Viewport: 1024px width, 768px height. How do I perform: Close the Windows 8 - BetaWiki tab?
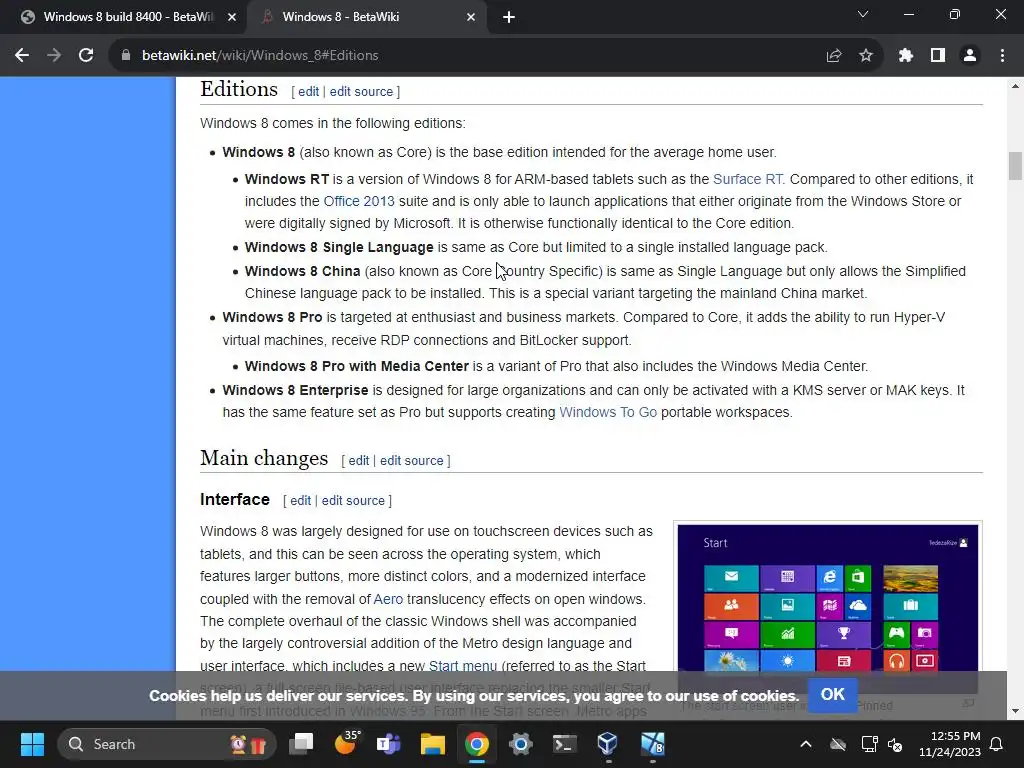pos(471,17)
